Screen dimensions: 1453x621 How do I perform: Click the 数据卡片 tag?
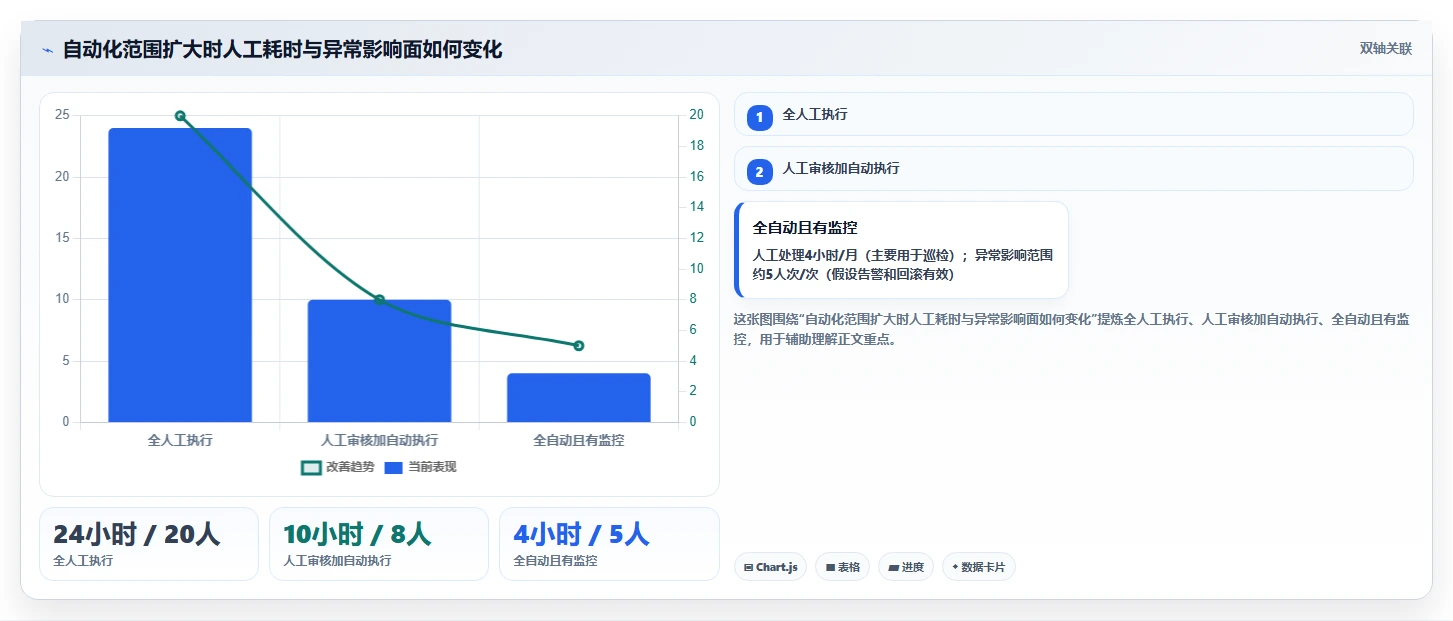click(x=978, y=567)
